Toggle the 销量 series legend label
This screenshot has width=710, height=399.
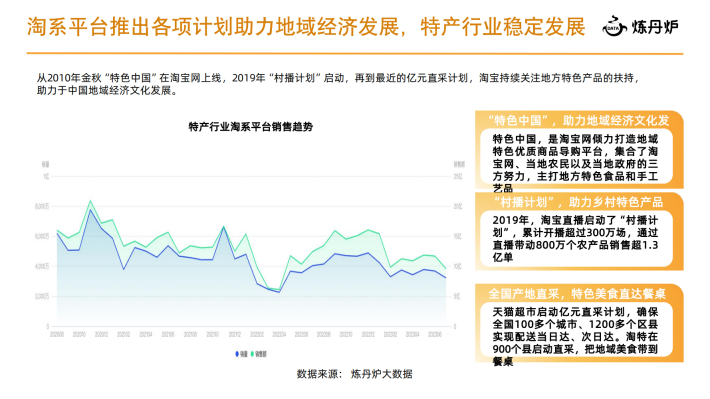coord(244,354)
